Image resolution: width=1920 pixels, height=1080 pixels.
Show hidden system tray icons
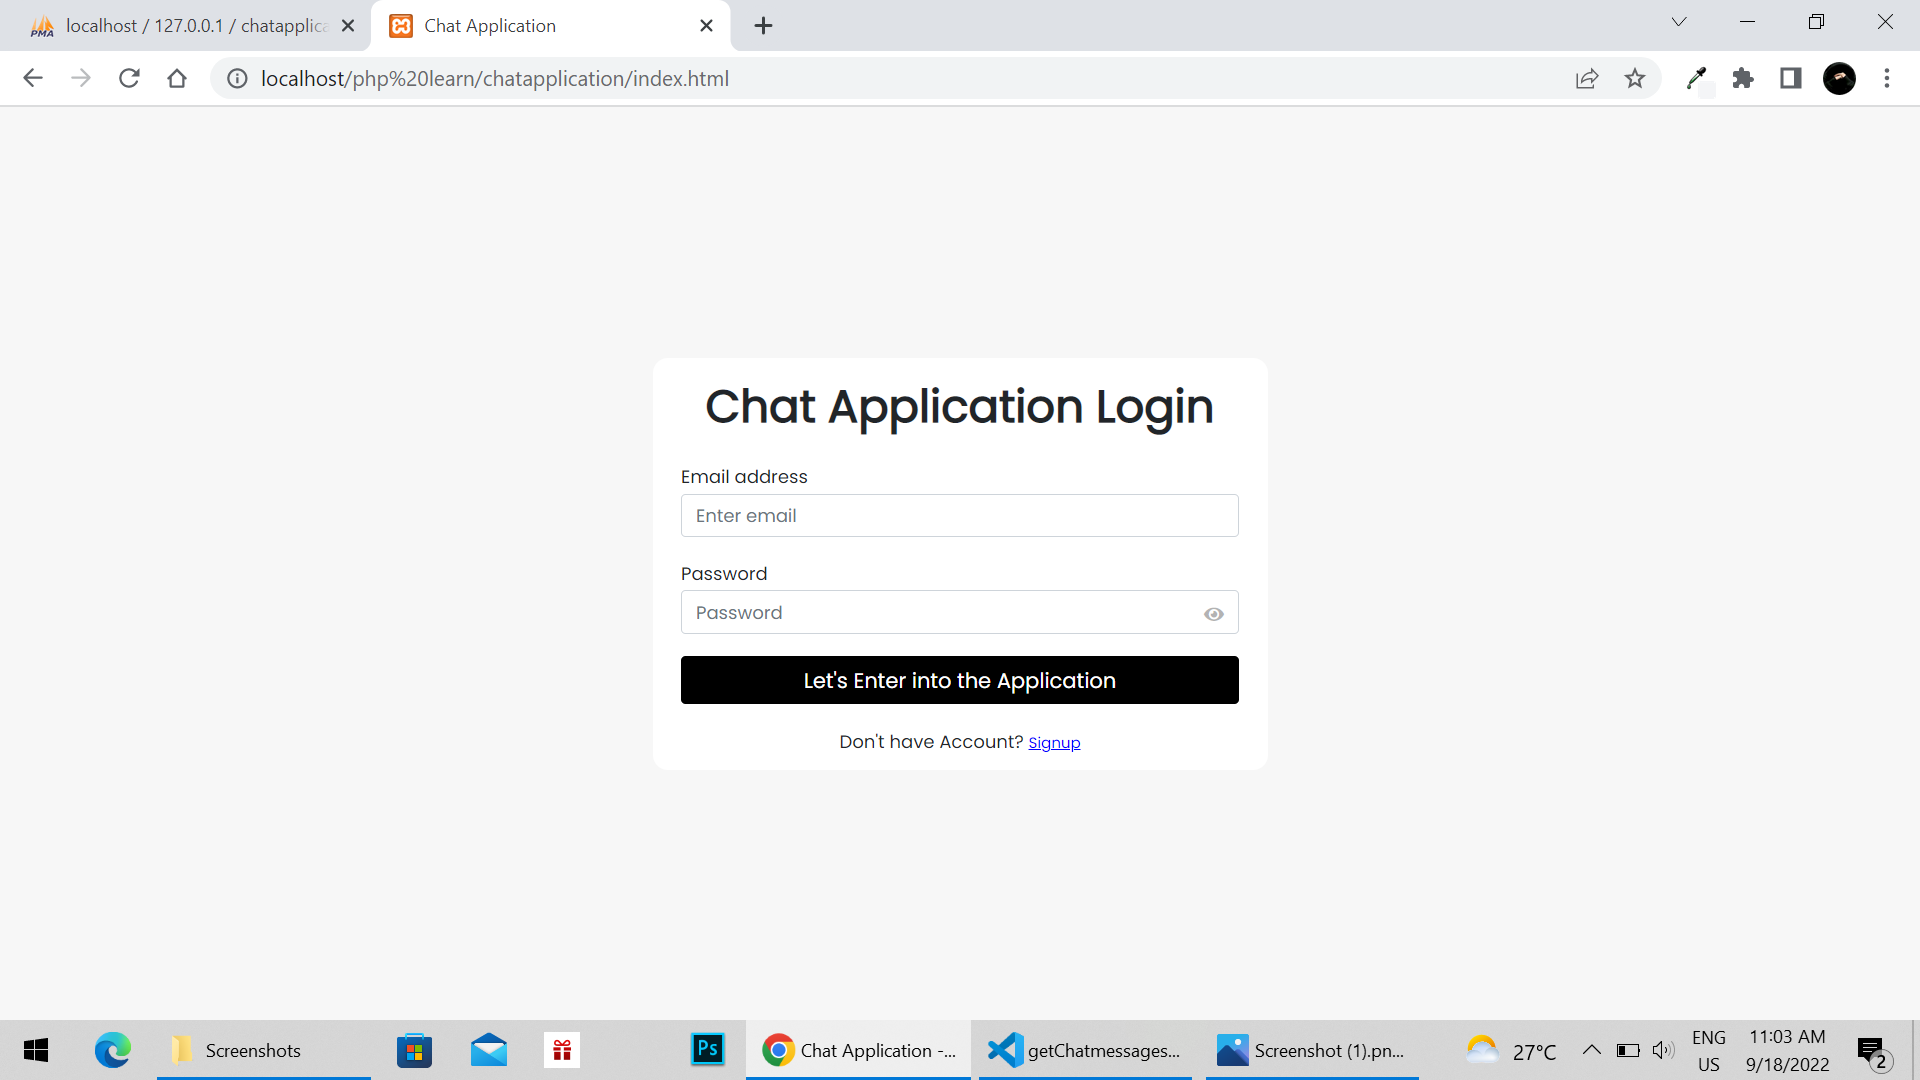(1591, 1050)
